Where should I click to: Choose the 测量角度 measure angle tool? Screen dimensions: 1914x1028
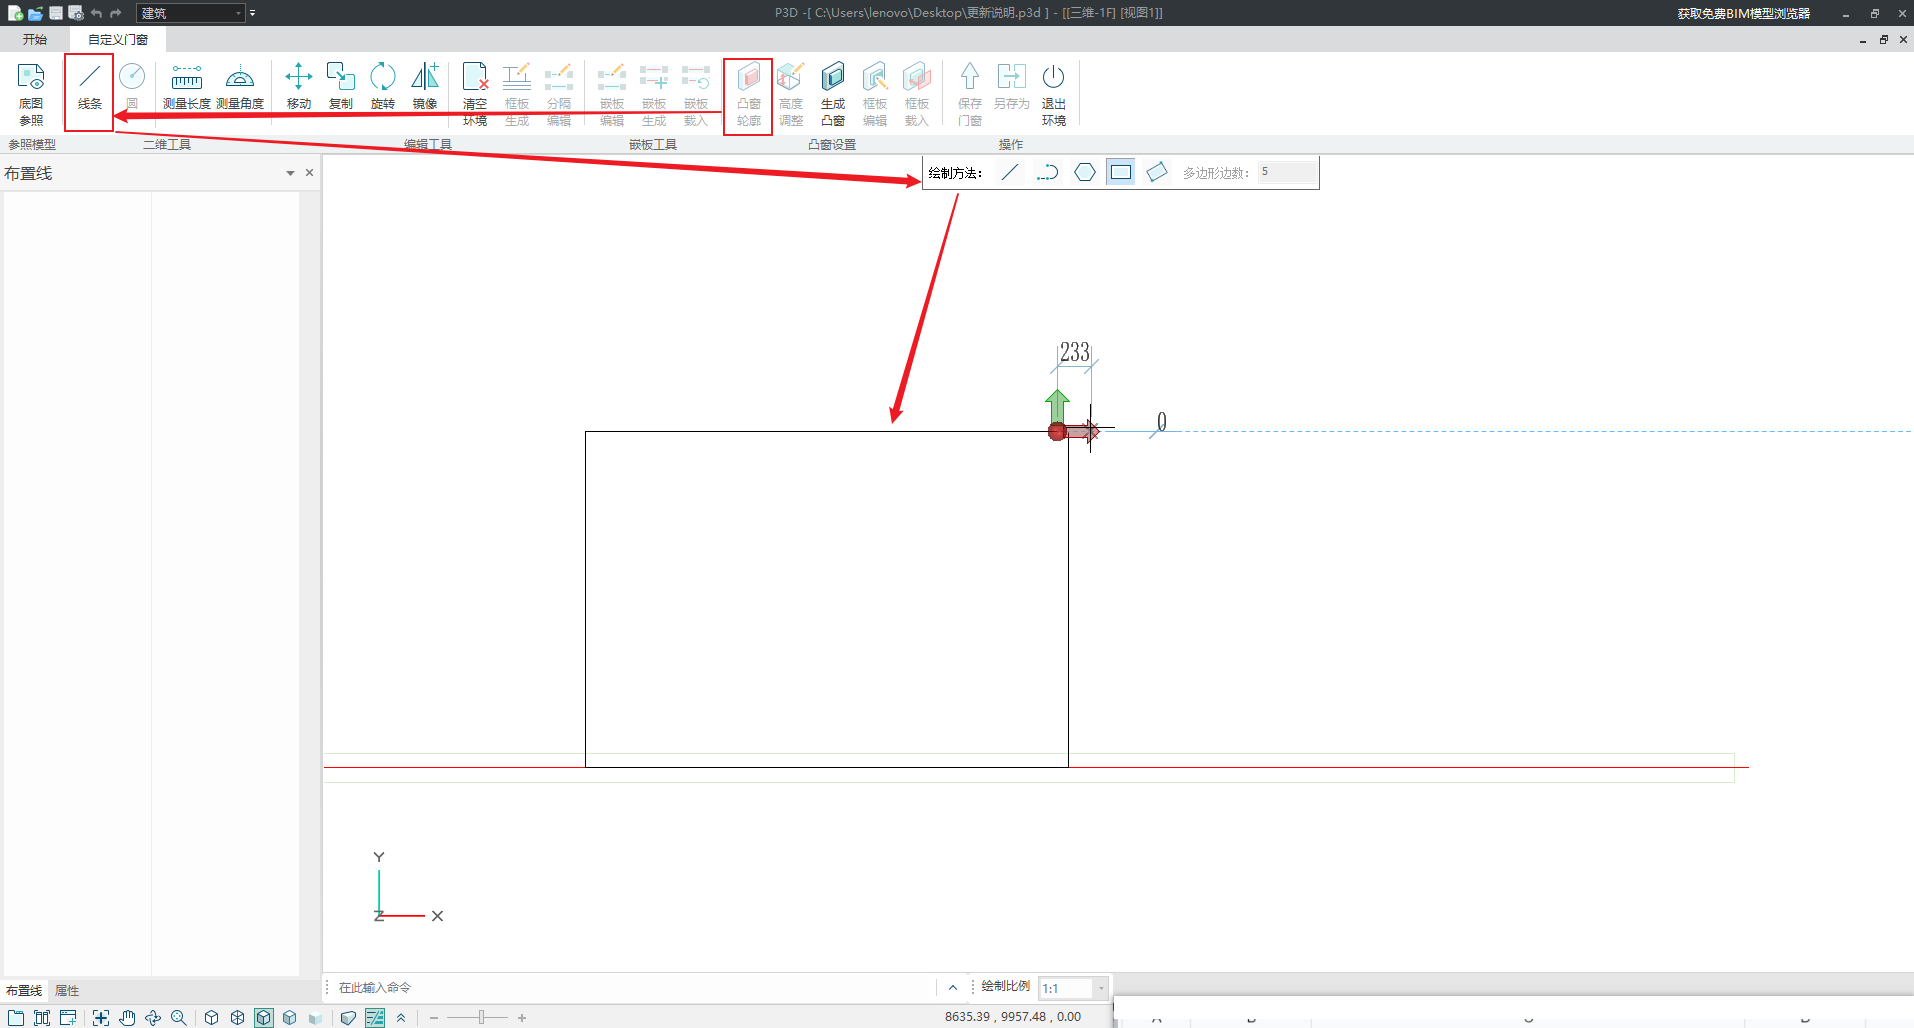coord(240,87)
